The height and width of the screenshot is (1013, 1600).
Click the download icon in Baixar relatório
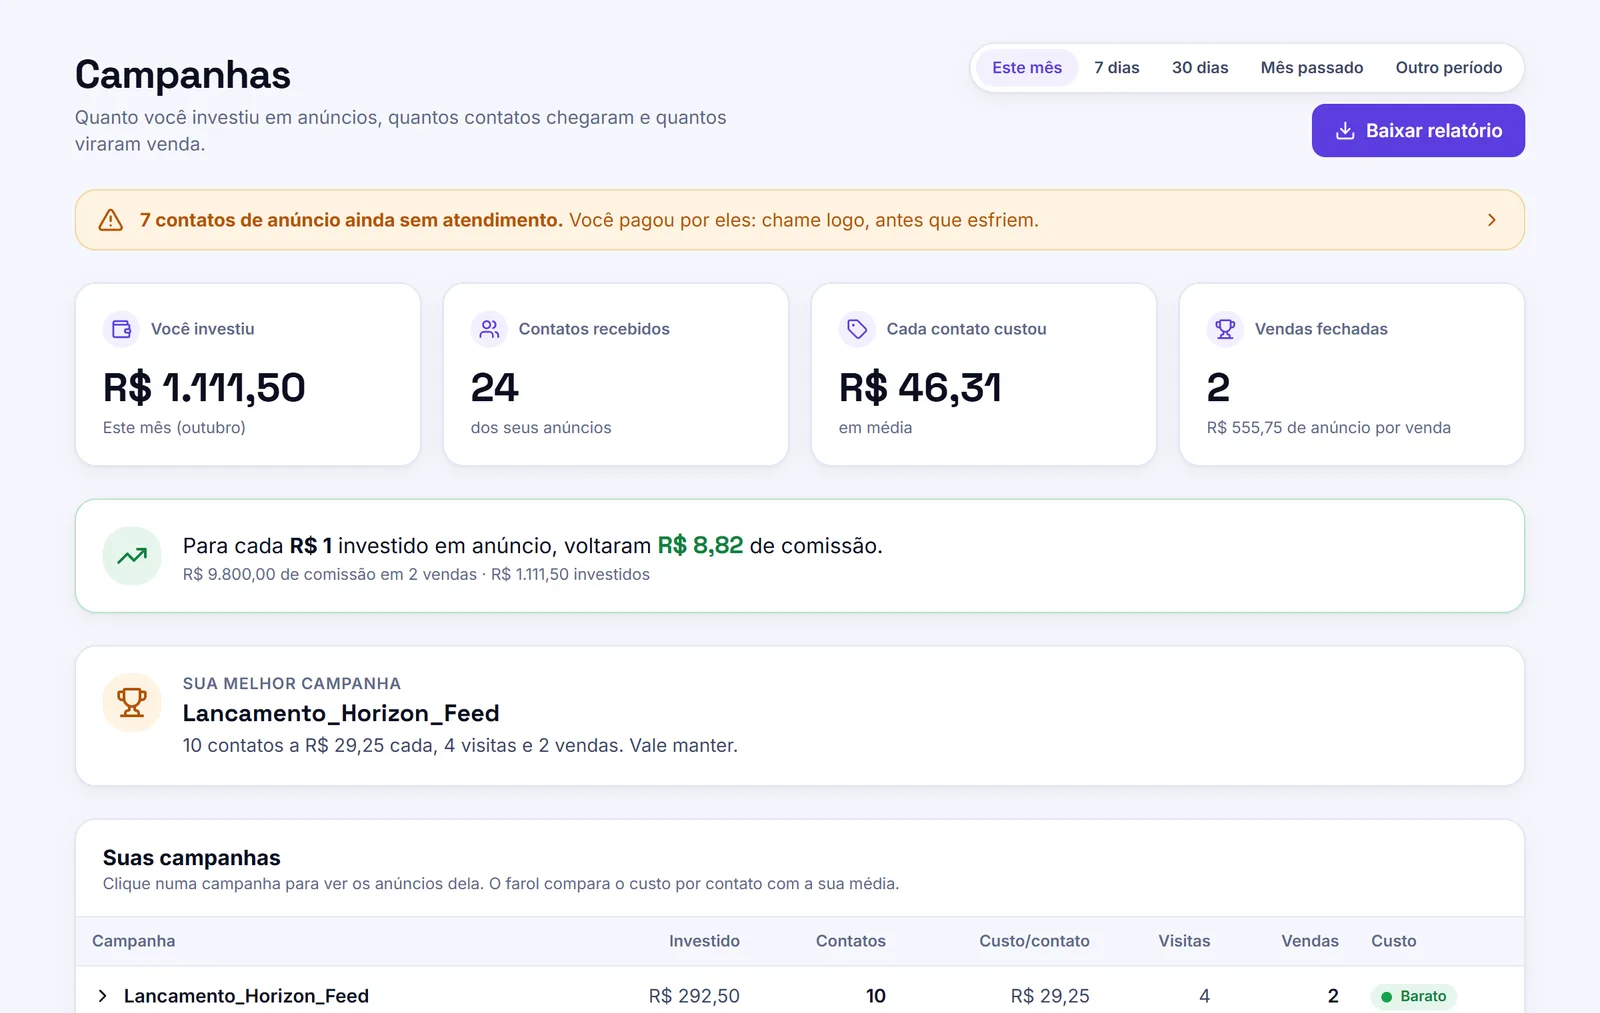(x=1345, y=131)
